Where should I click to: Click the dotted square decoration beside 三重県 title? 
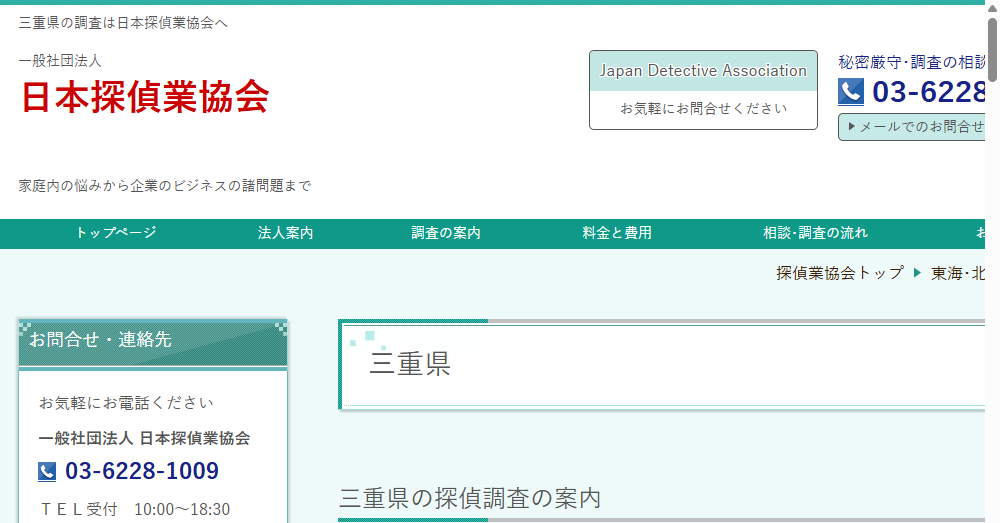point(368,340)
